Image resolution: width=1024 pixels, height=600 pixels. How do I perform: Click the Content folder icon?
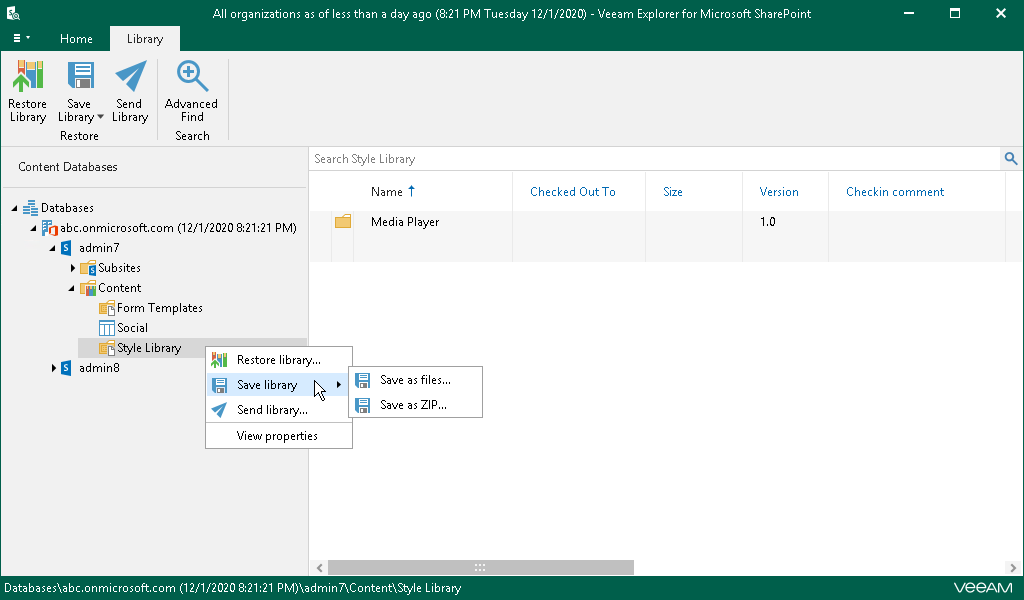point(88,288)
